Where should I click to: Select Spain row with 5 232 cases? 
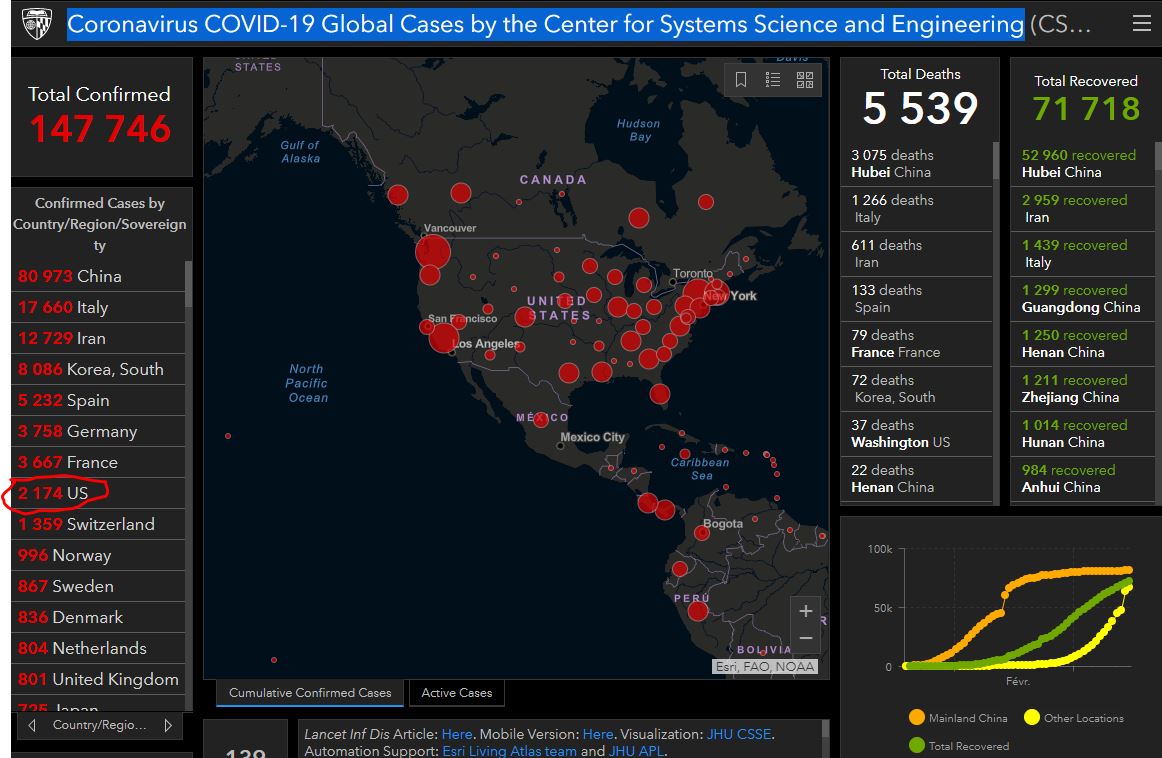98,400
